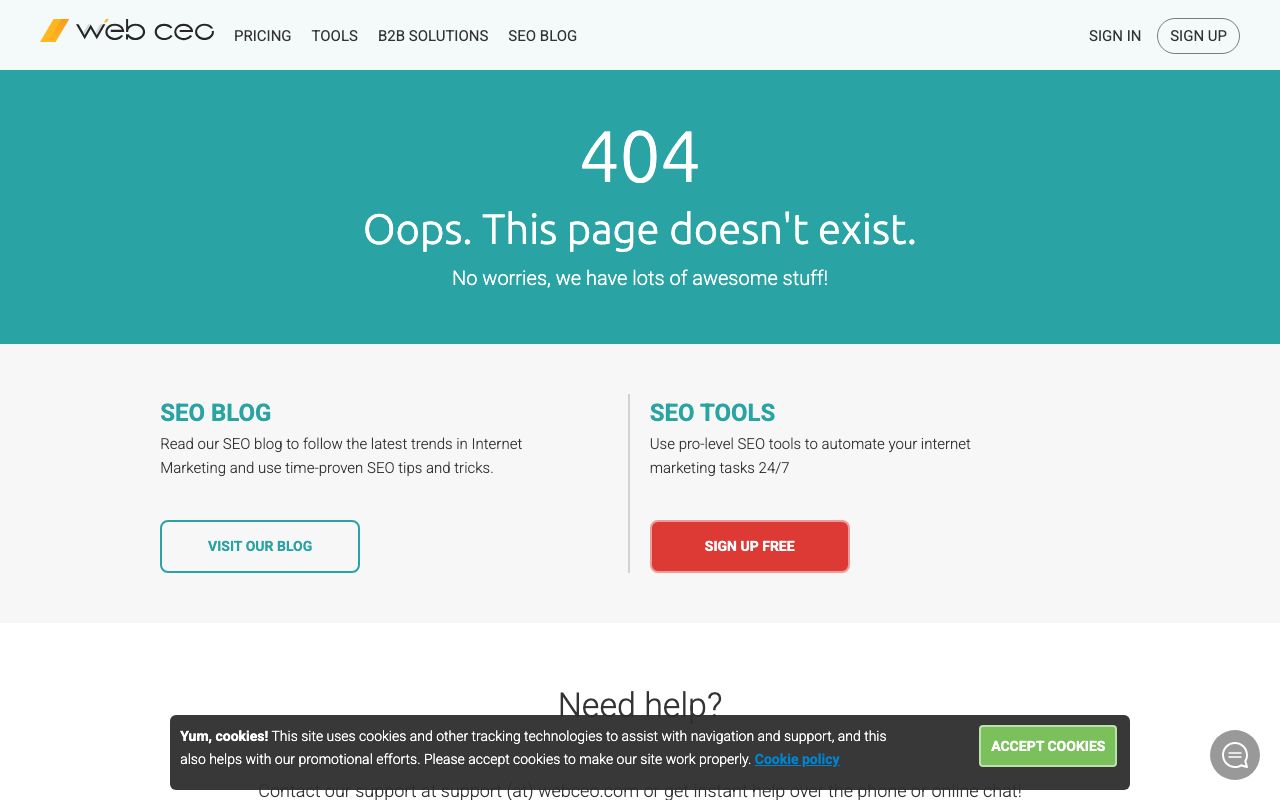Image resolution: width=1280 pixels, height=800 pixels.
Task: Click the Web CEO logo
Action: click(127, 31)
